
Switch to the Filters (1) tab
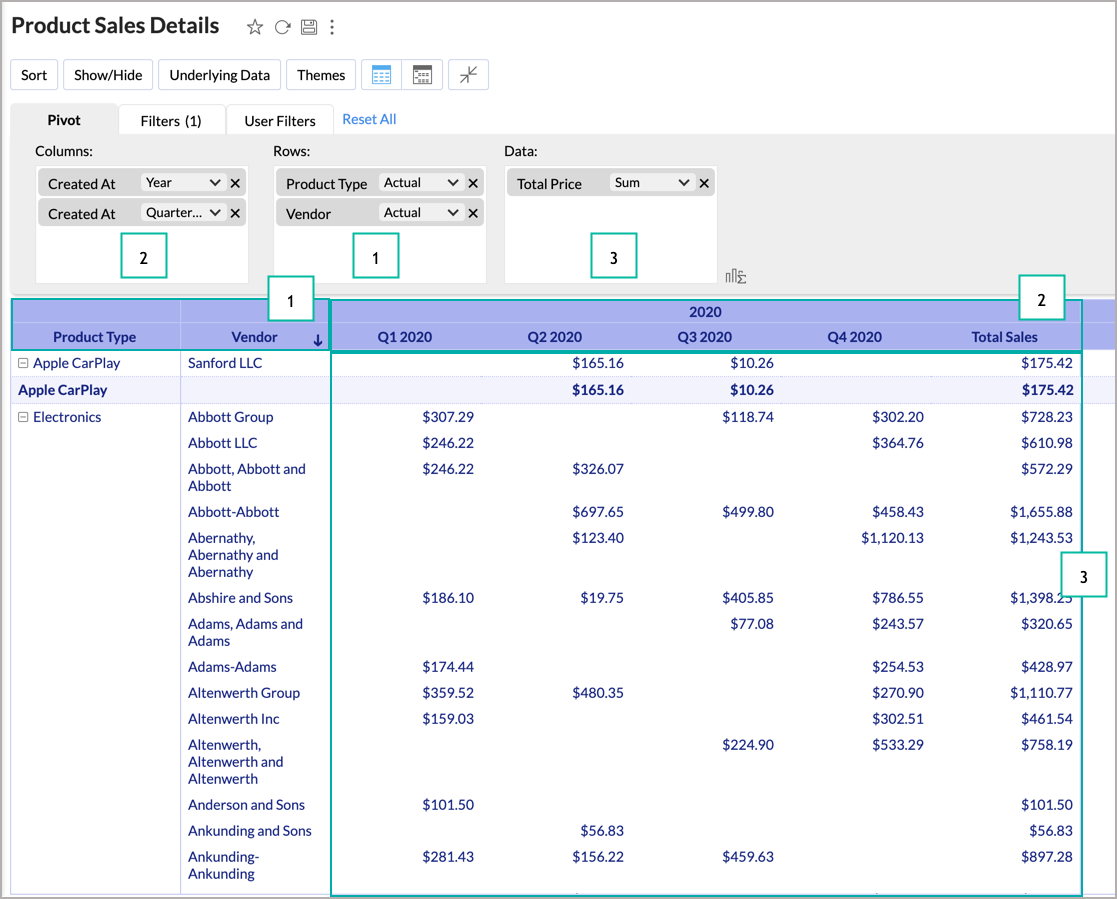171,121
